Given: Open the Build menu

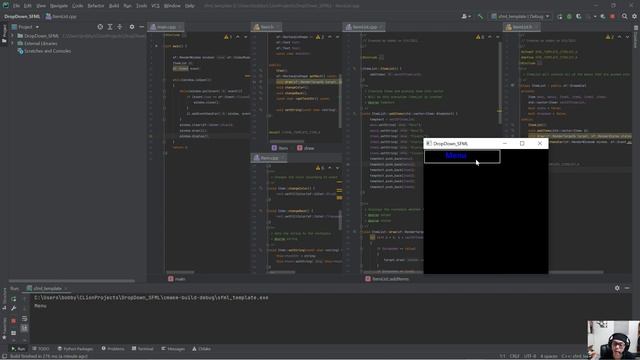Looking at the screenshot, I should 114,6.
